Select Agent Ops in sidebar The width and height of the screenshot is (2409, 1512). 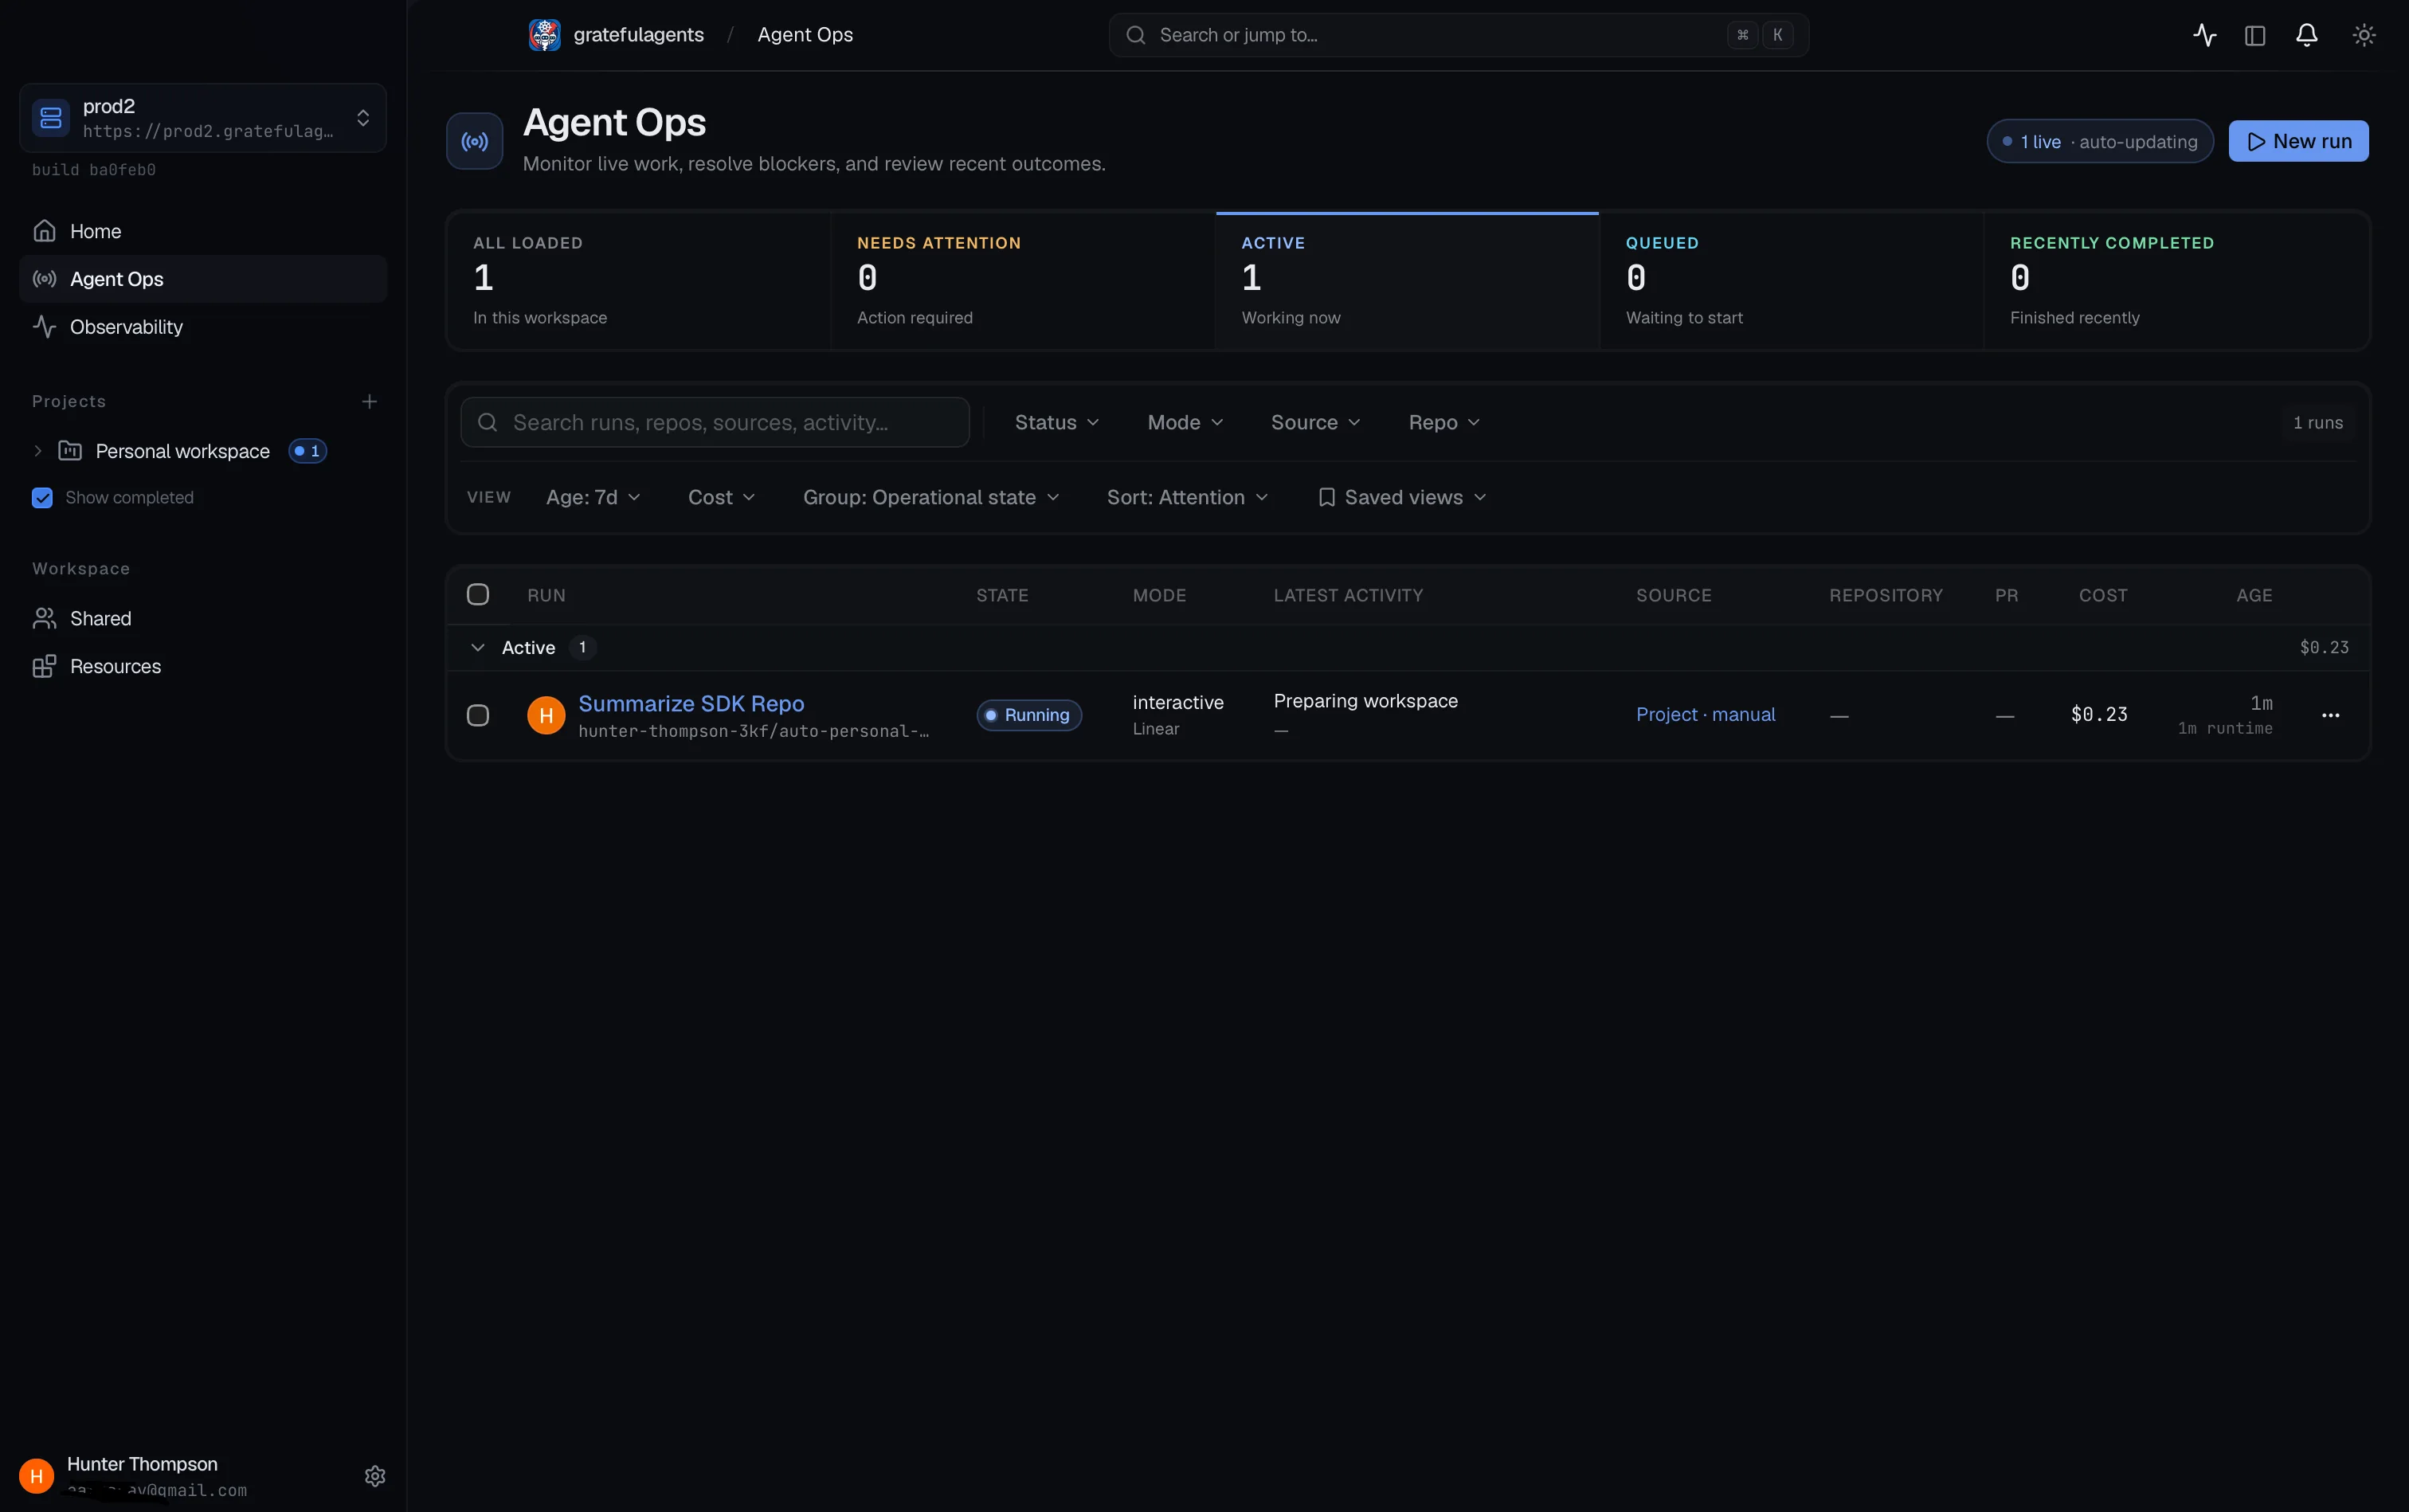coord(203,279)
